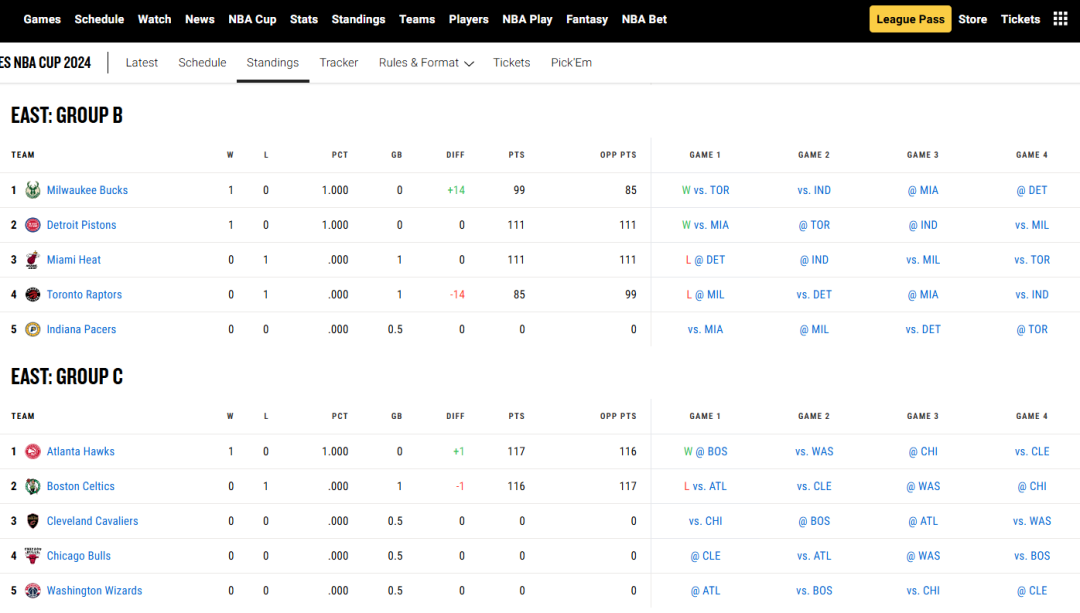The image size is (1080, 613).
Task: Open Wizards Game 2 'vs. BOS'
Action: (x=814, y=591)
